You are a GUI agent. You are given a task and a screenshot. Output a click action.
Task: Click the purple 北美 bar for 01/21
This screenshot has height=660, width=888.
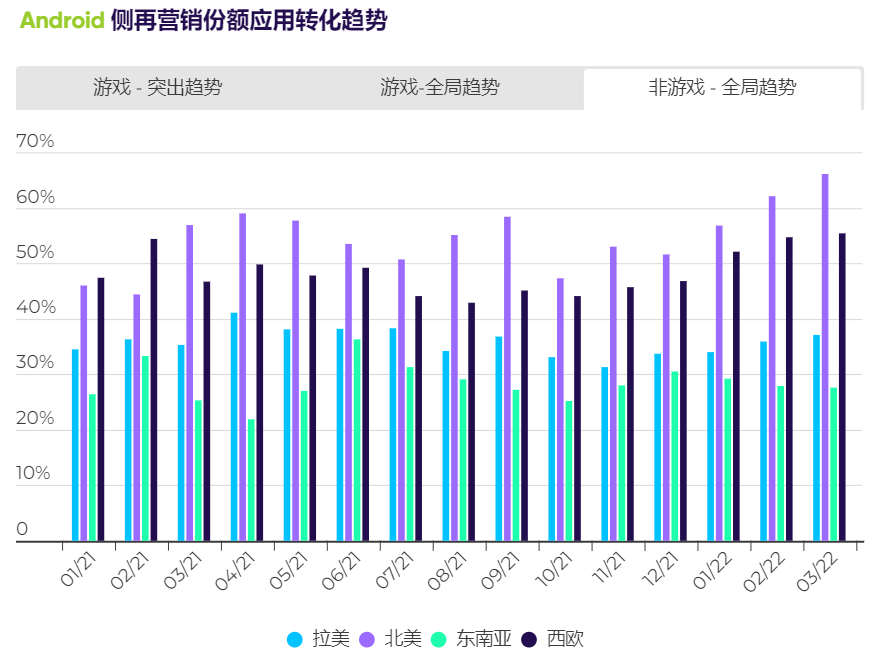coord(84,413)
